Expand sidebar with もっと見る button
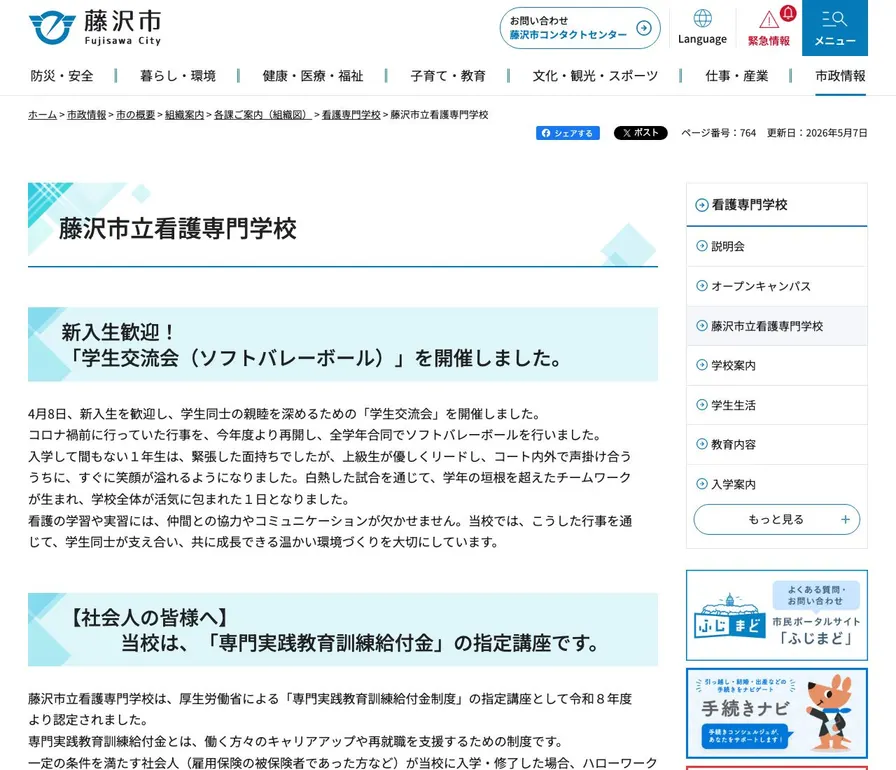This screenshot has height=770, width=896. (x=777, y=519)
